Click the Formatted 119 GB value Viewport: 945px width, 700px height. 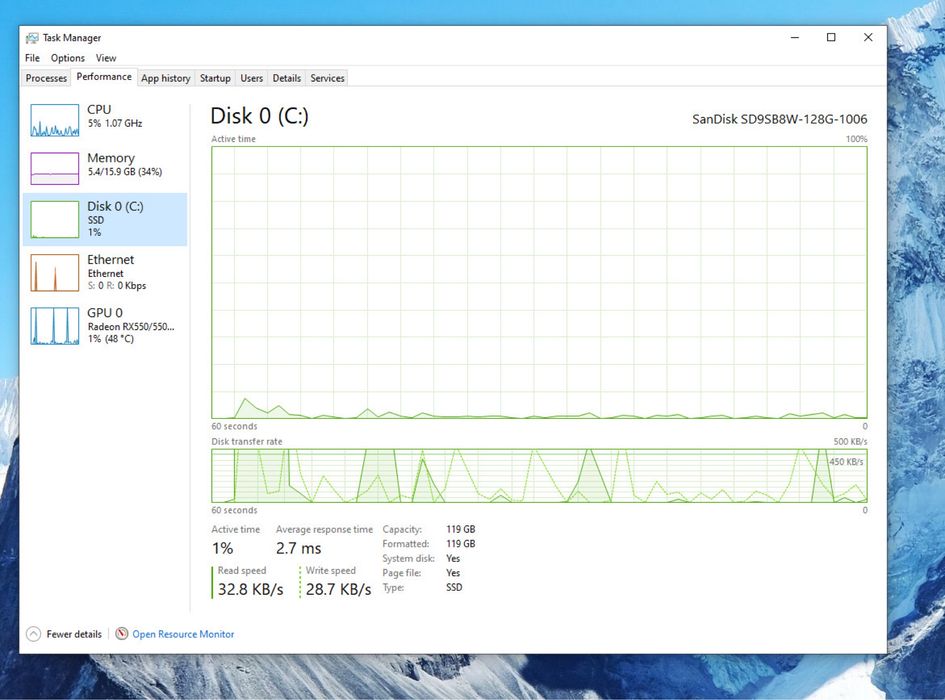click(x=460, y=543)
